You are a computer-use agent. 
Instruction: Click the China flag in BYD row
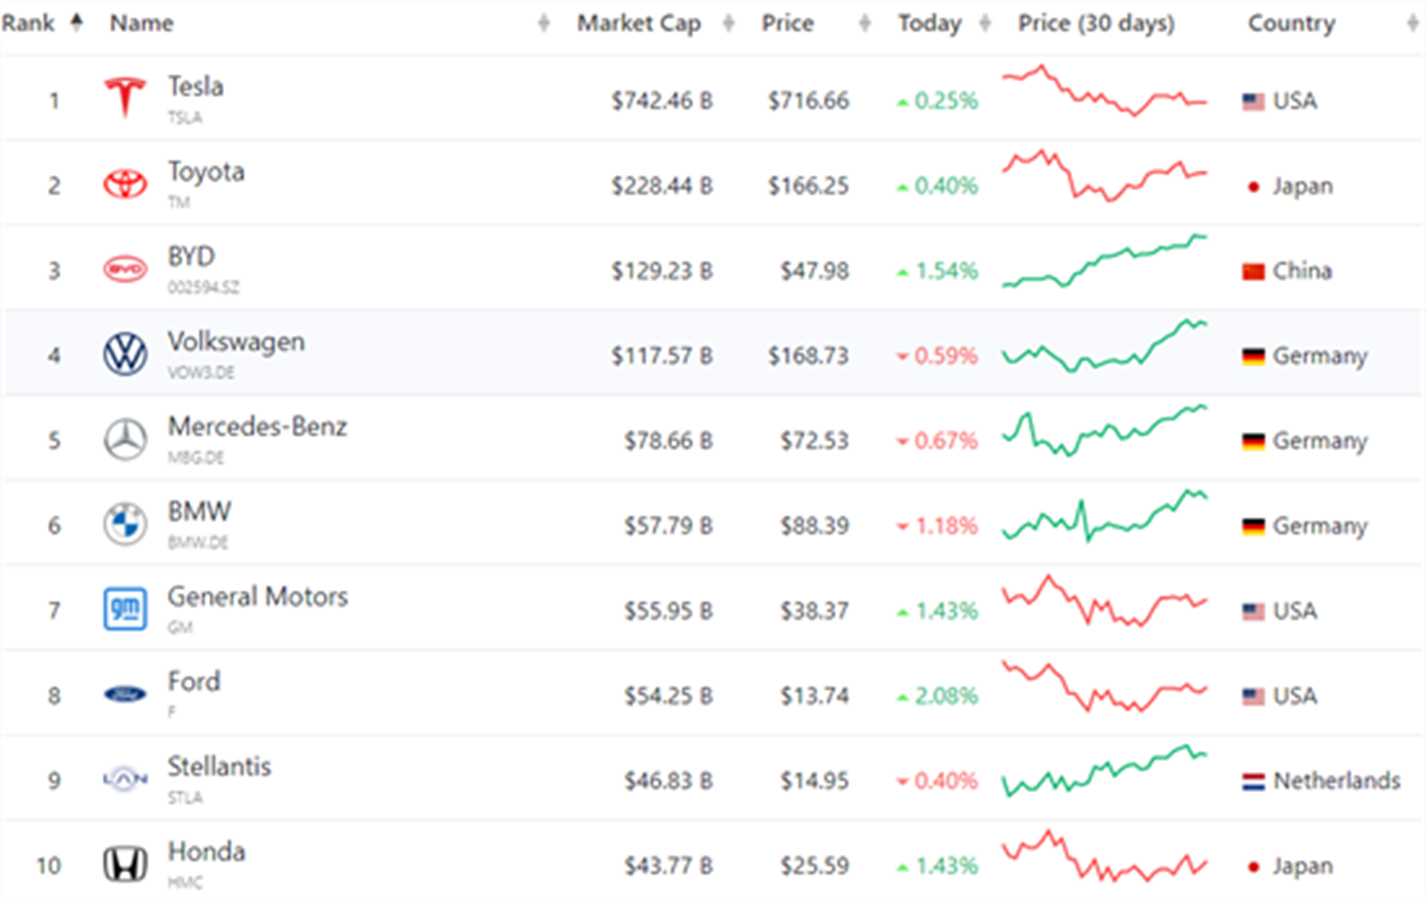click(x=1253, y=271)
